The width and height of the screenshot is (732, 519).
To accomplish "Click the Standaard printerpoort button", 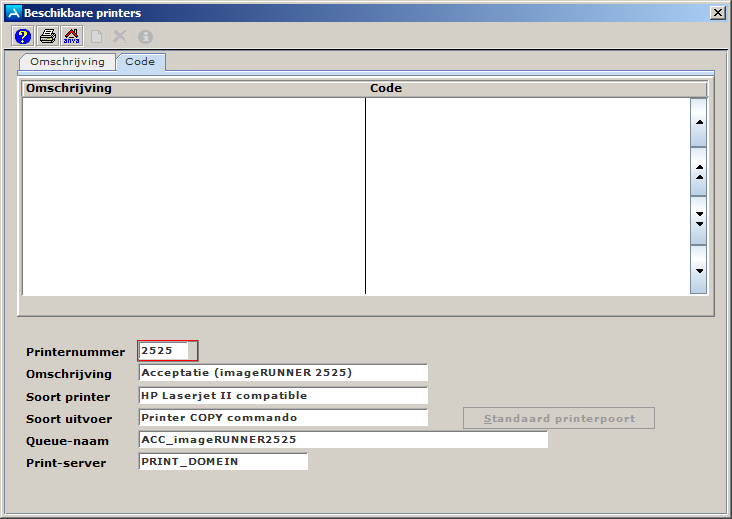I will click(558, 418).
